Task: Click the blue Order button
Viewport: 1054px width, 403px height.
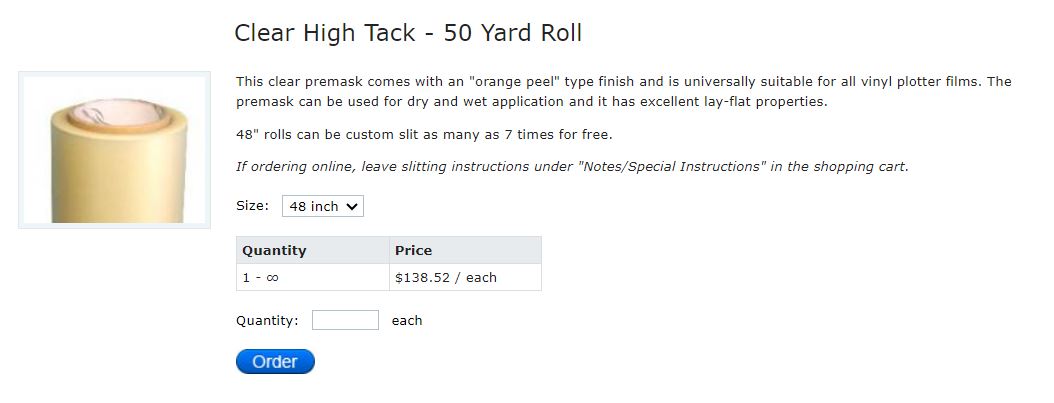Action: 275,361
